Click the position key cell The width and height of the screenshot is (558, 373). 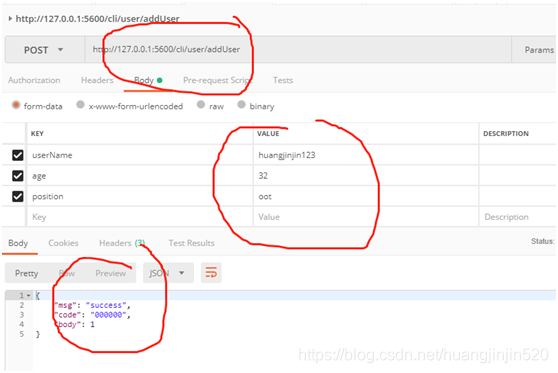pos(140,196)
